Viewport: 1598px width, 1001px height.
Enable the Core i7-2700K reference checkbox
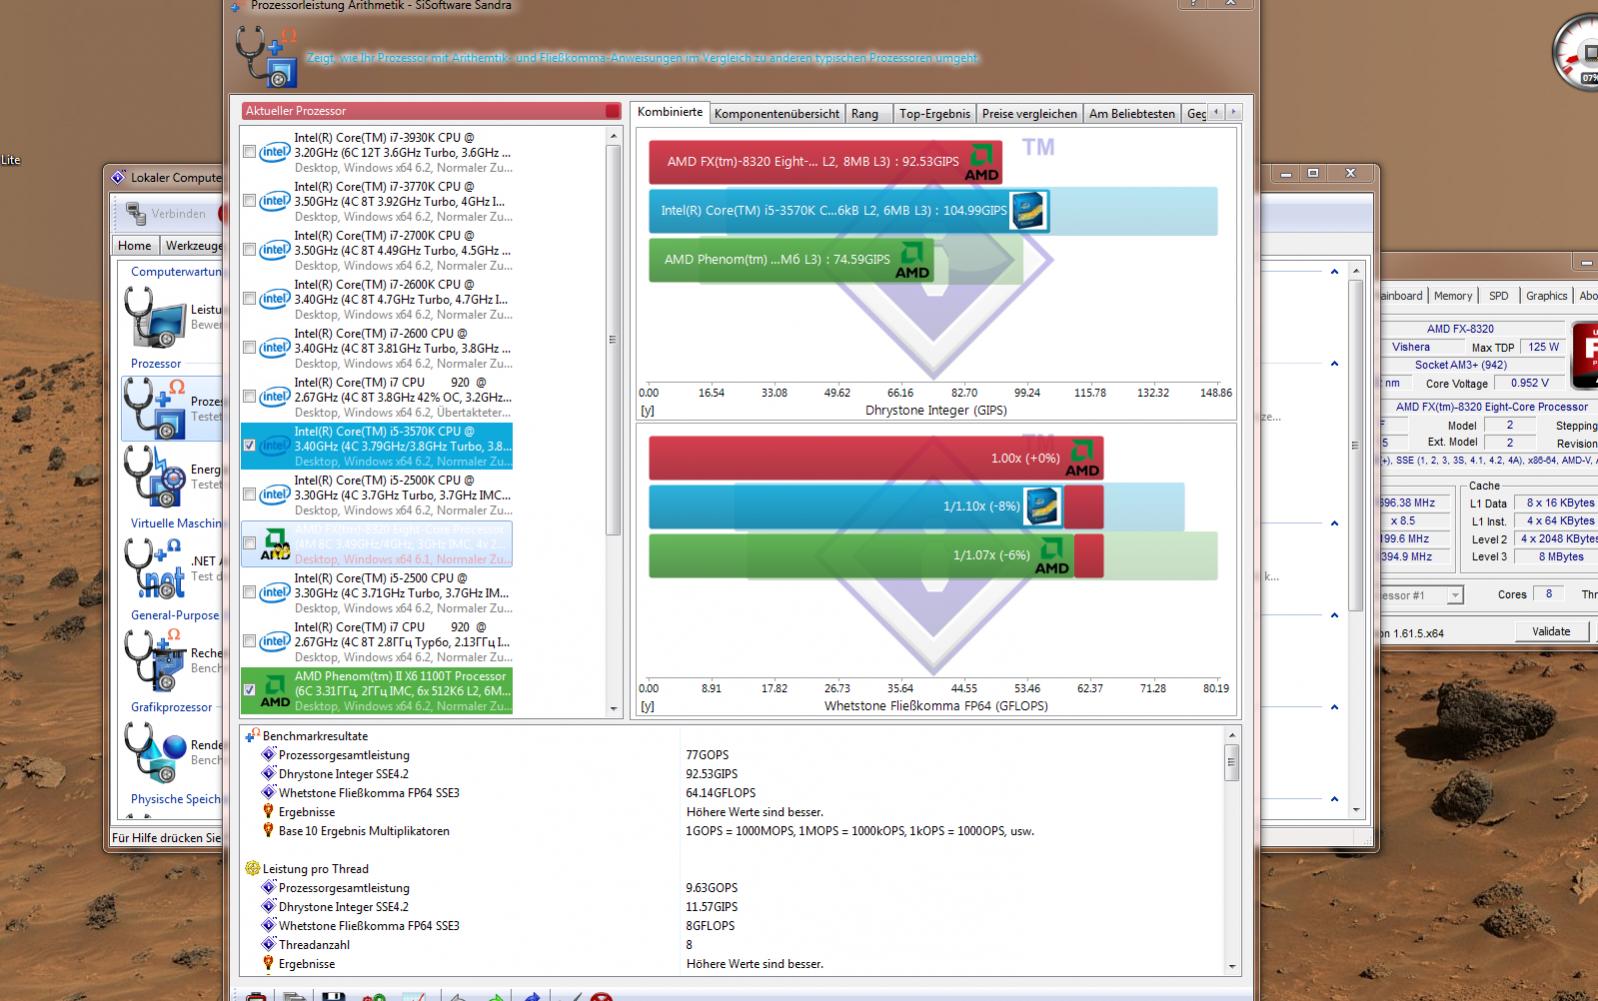250,250
